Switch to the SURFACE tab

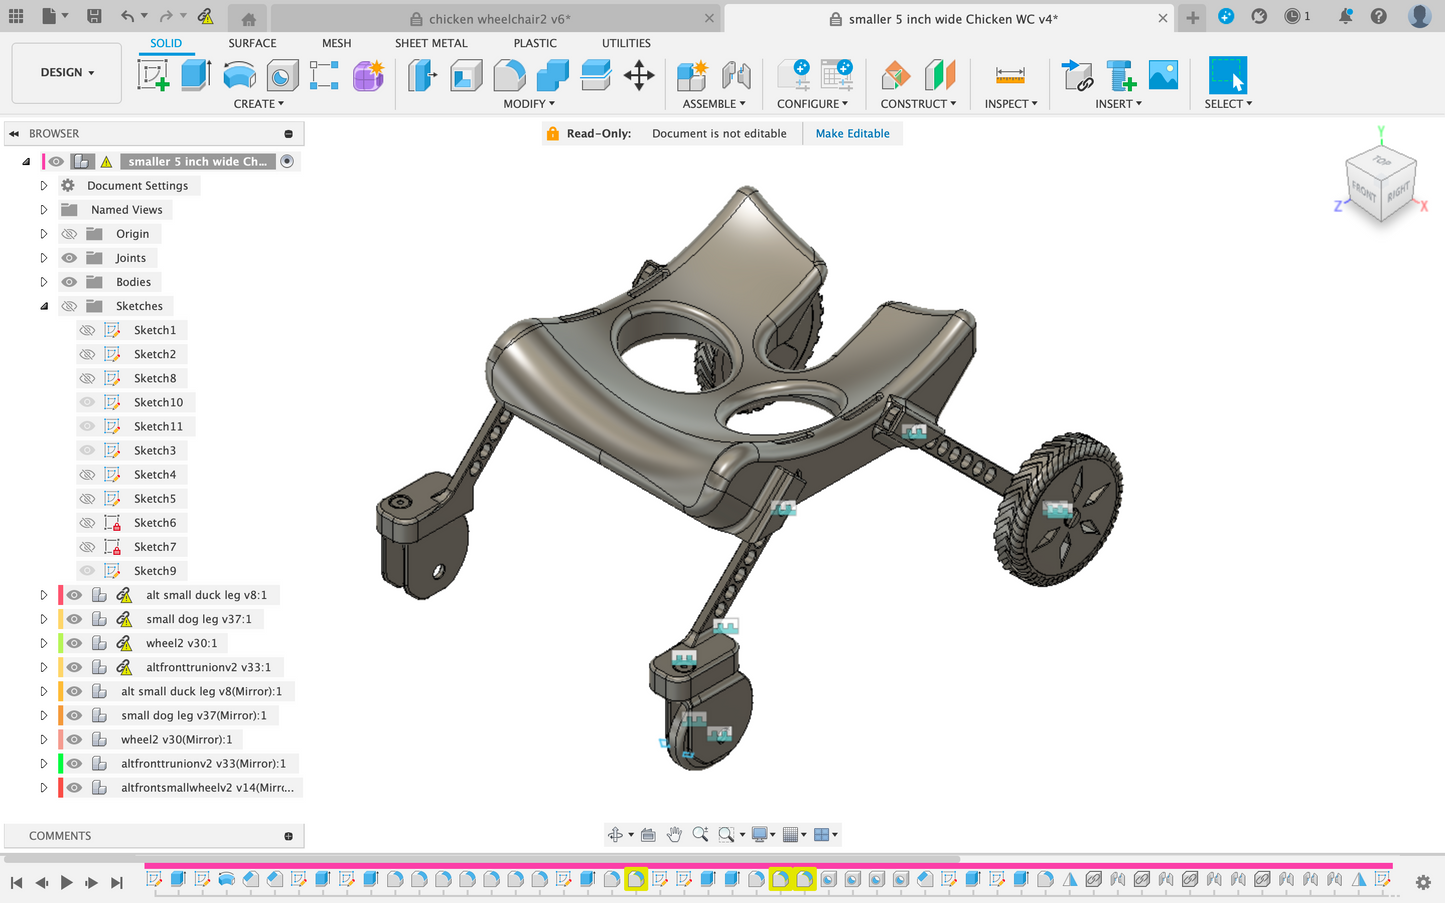[252, 43]
